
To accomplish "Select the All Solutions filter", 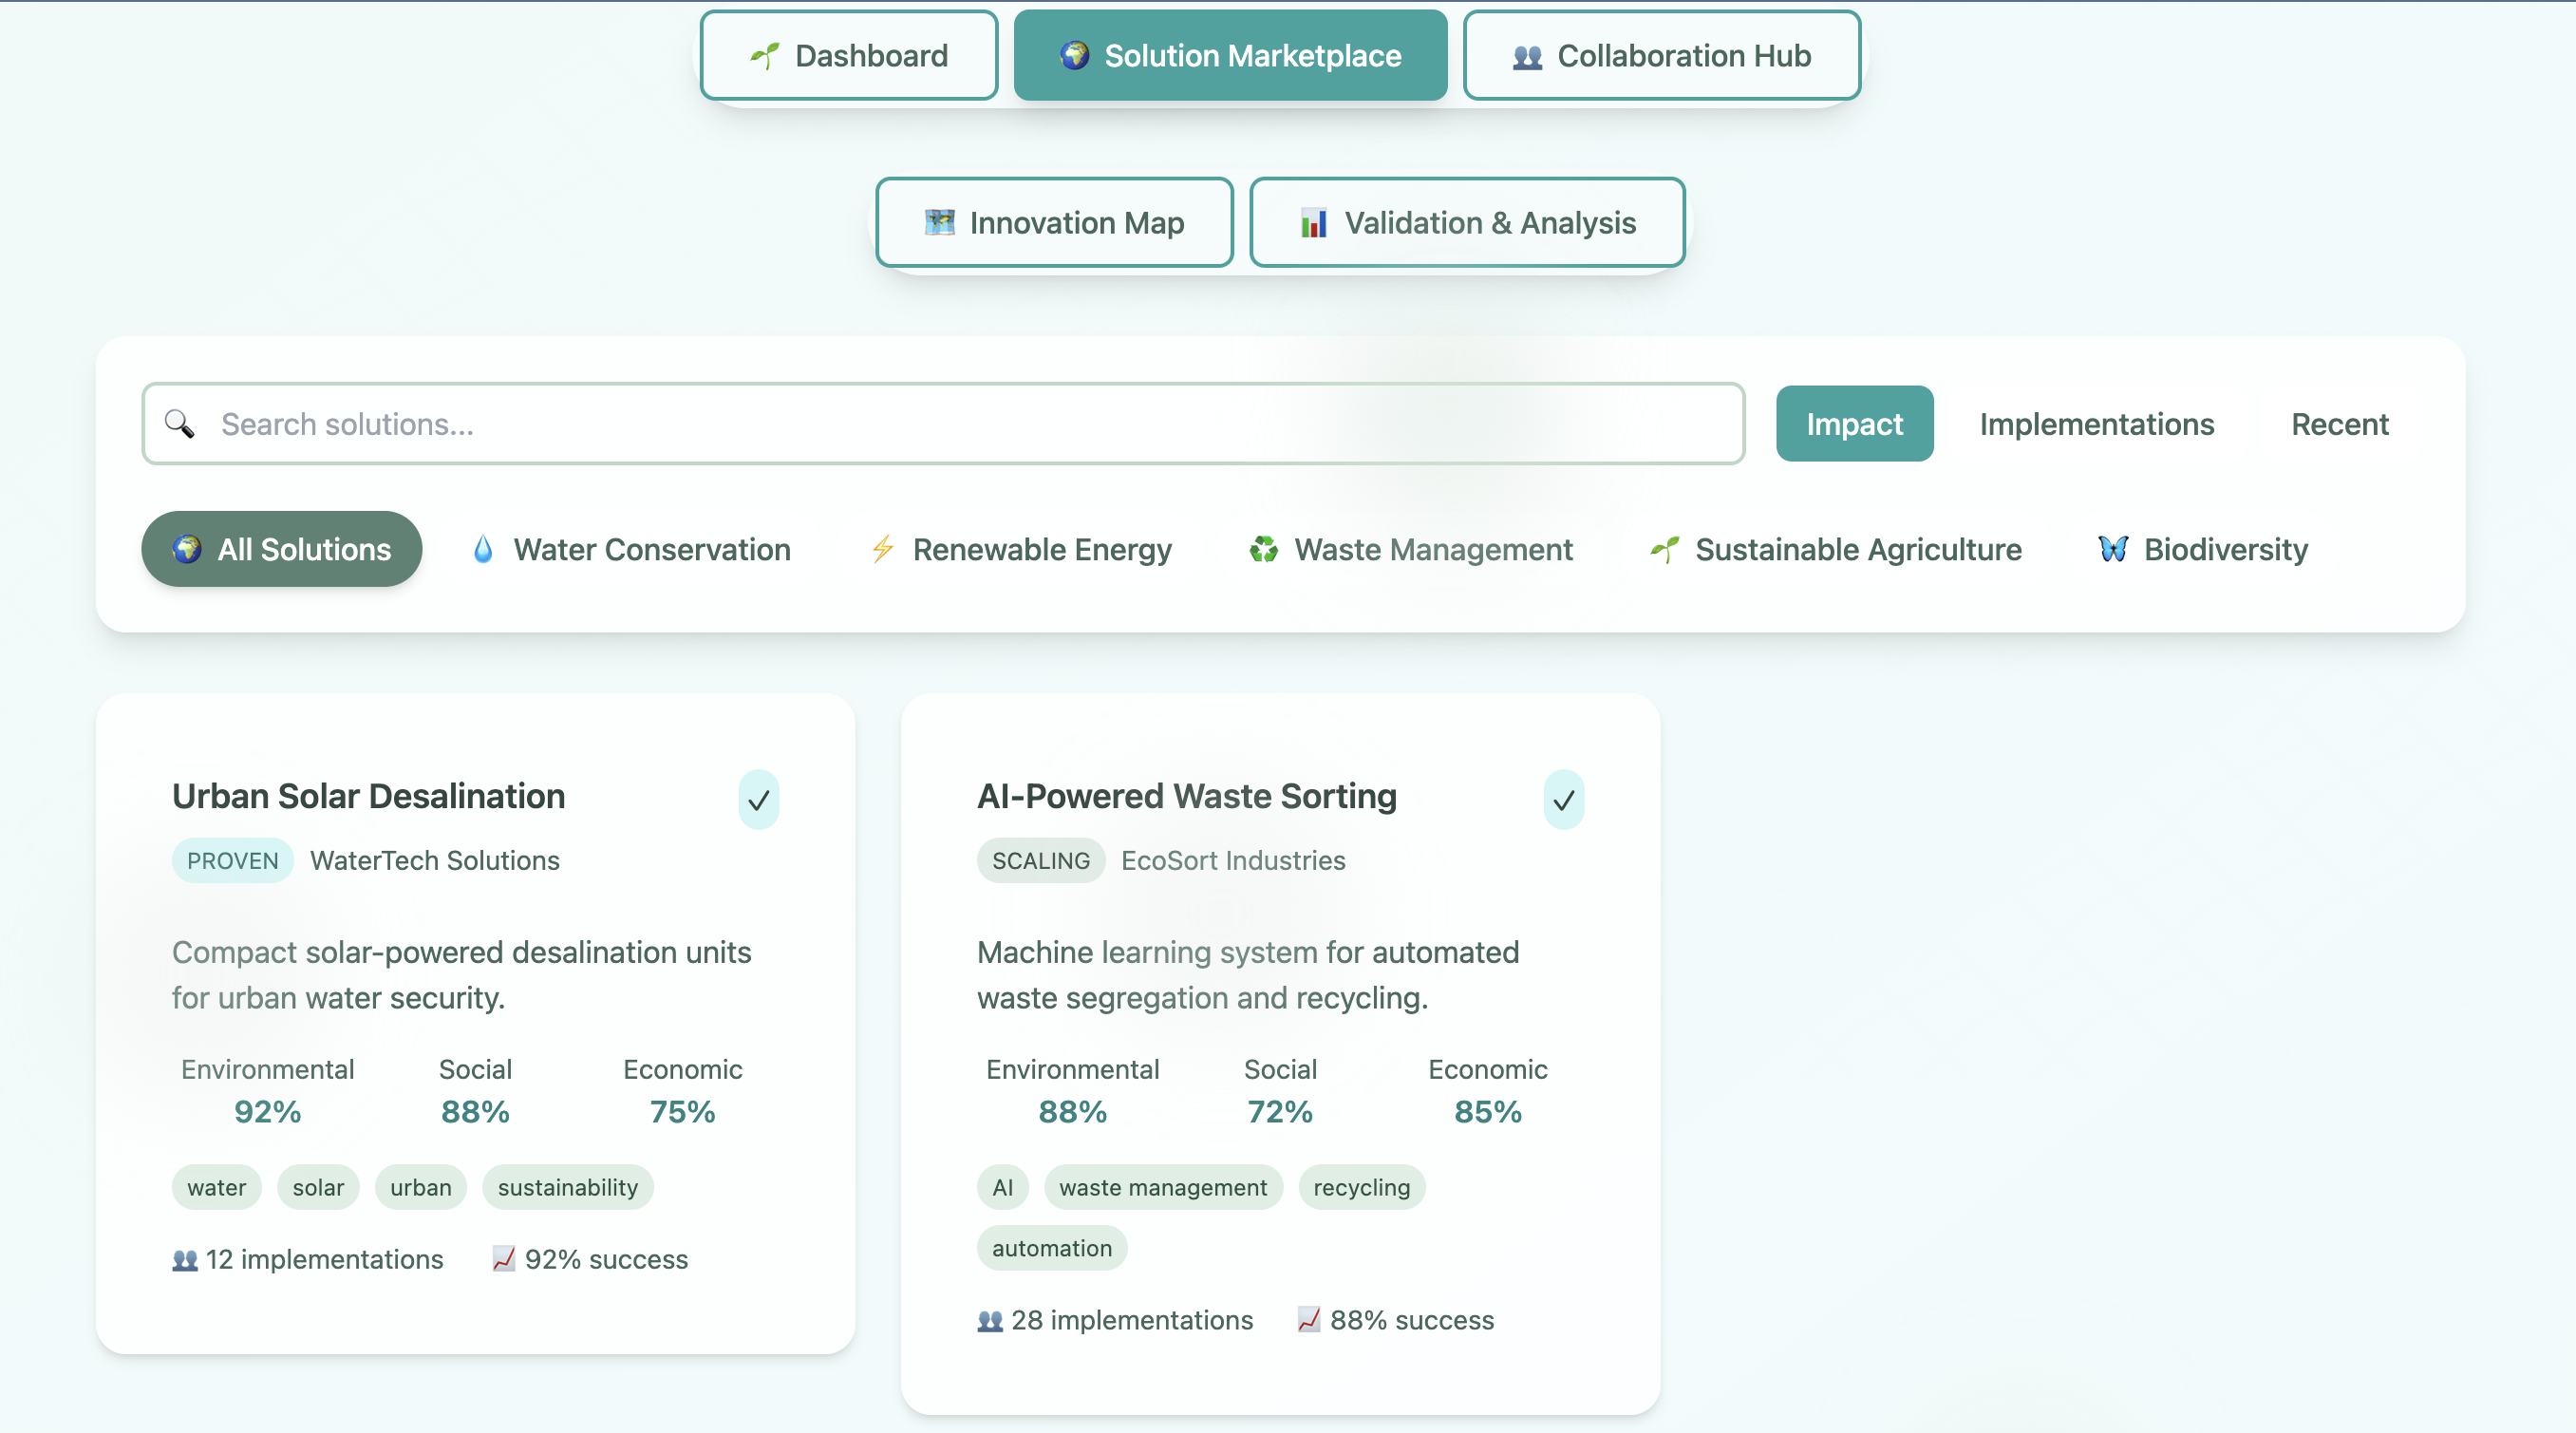I will (x=281, y=549).
